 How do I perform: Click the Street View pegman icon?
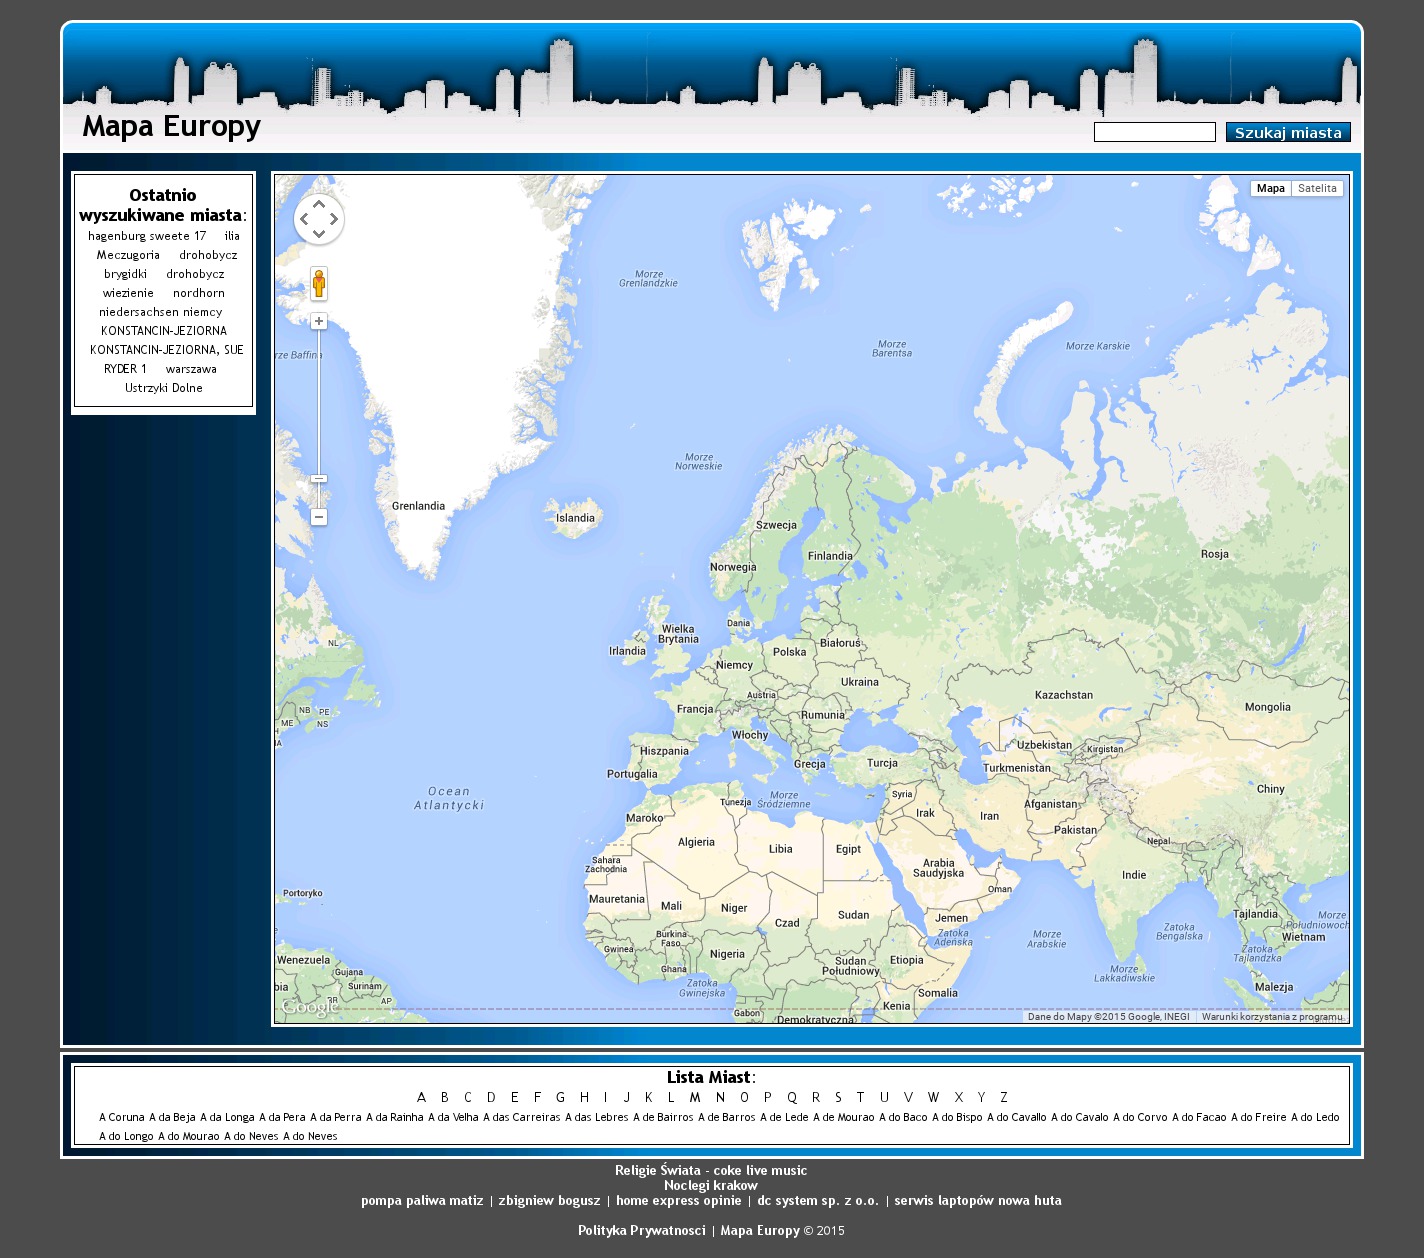pos(319,284)
